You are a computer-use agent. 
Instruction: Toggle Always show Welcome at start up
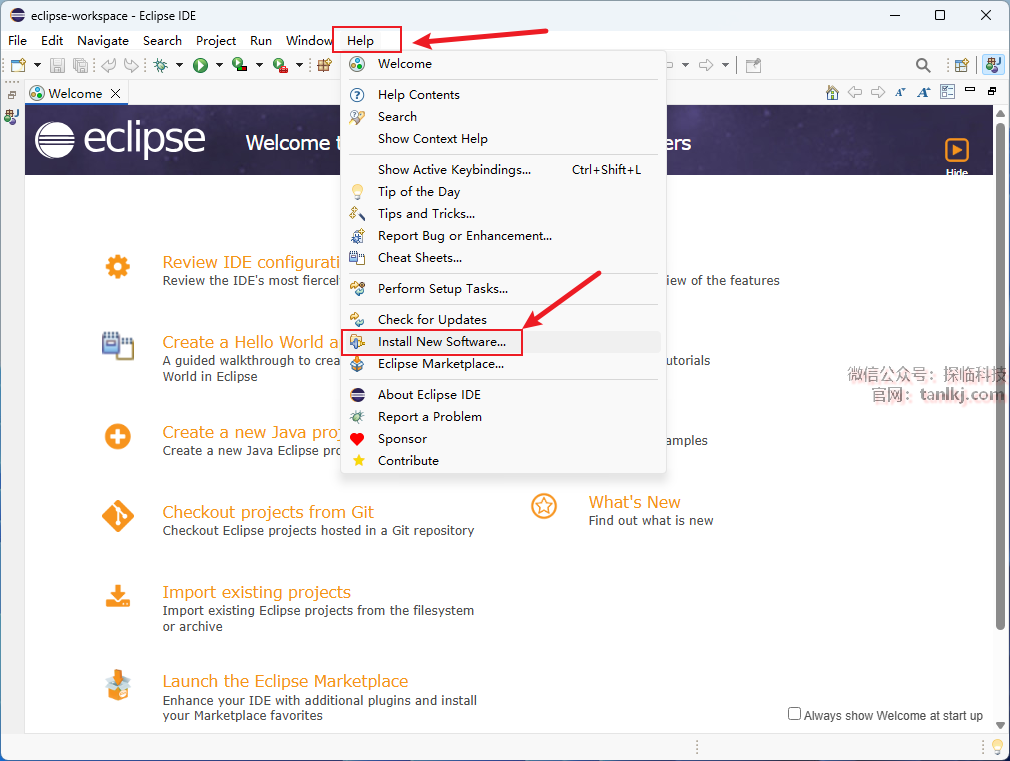(794, 714)
